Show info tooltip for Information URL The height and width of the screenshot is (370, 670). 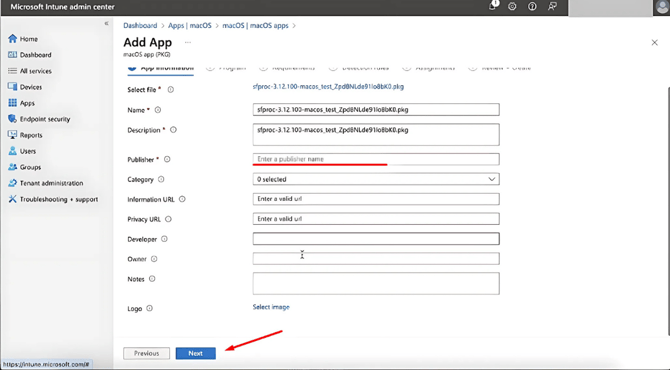pyautogui.click(x=182, y=199)
